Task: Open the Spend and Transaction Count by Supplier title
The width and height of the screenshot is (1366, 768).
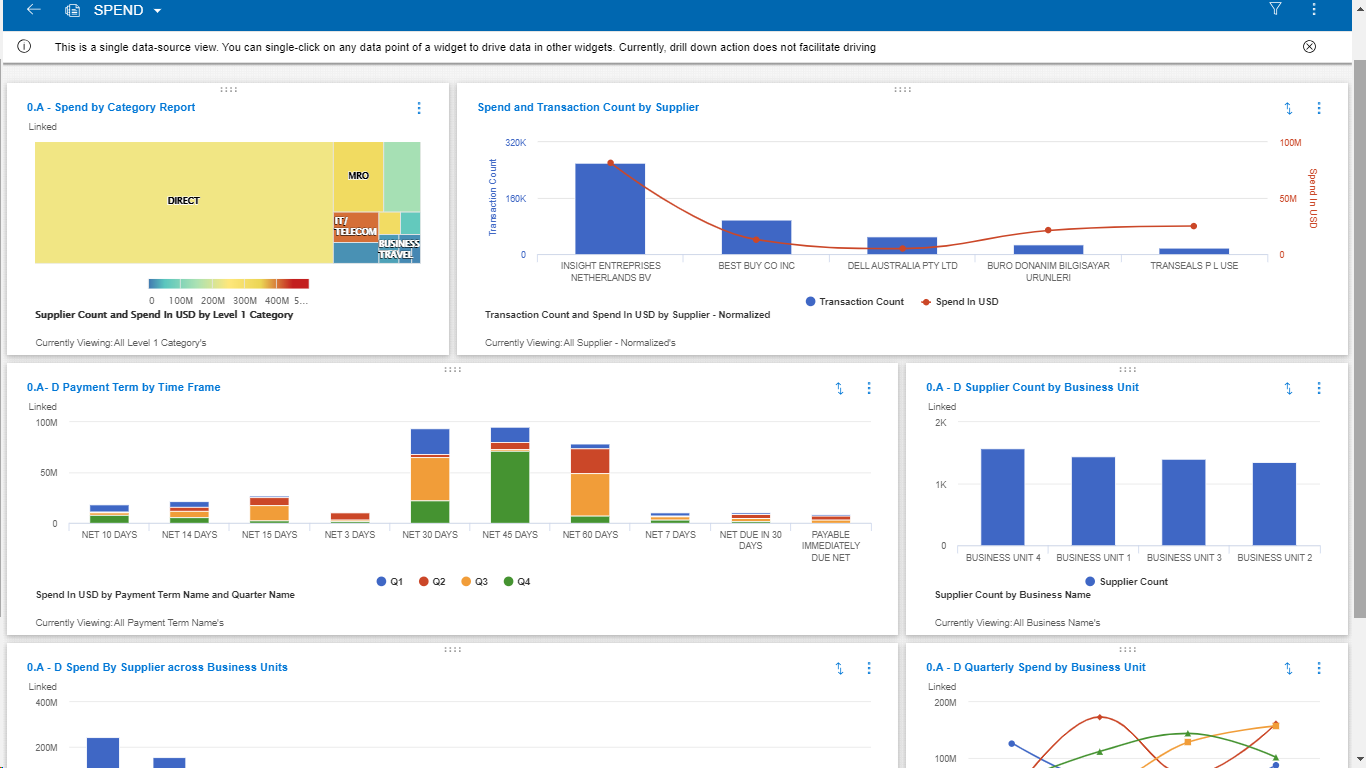Action: pyautogui.click(x=588, y=107)
